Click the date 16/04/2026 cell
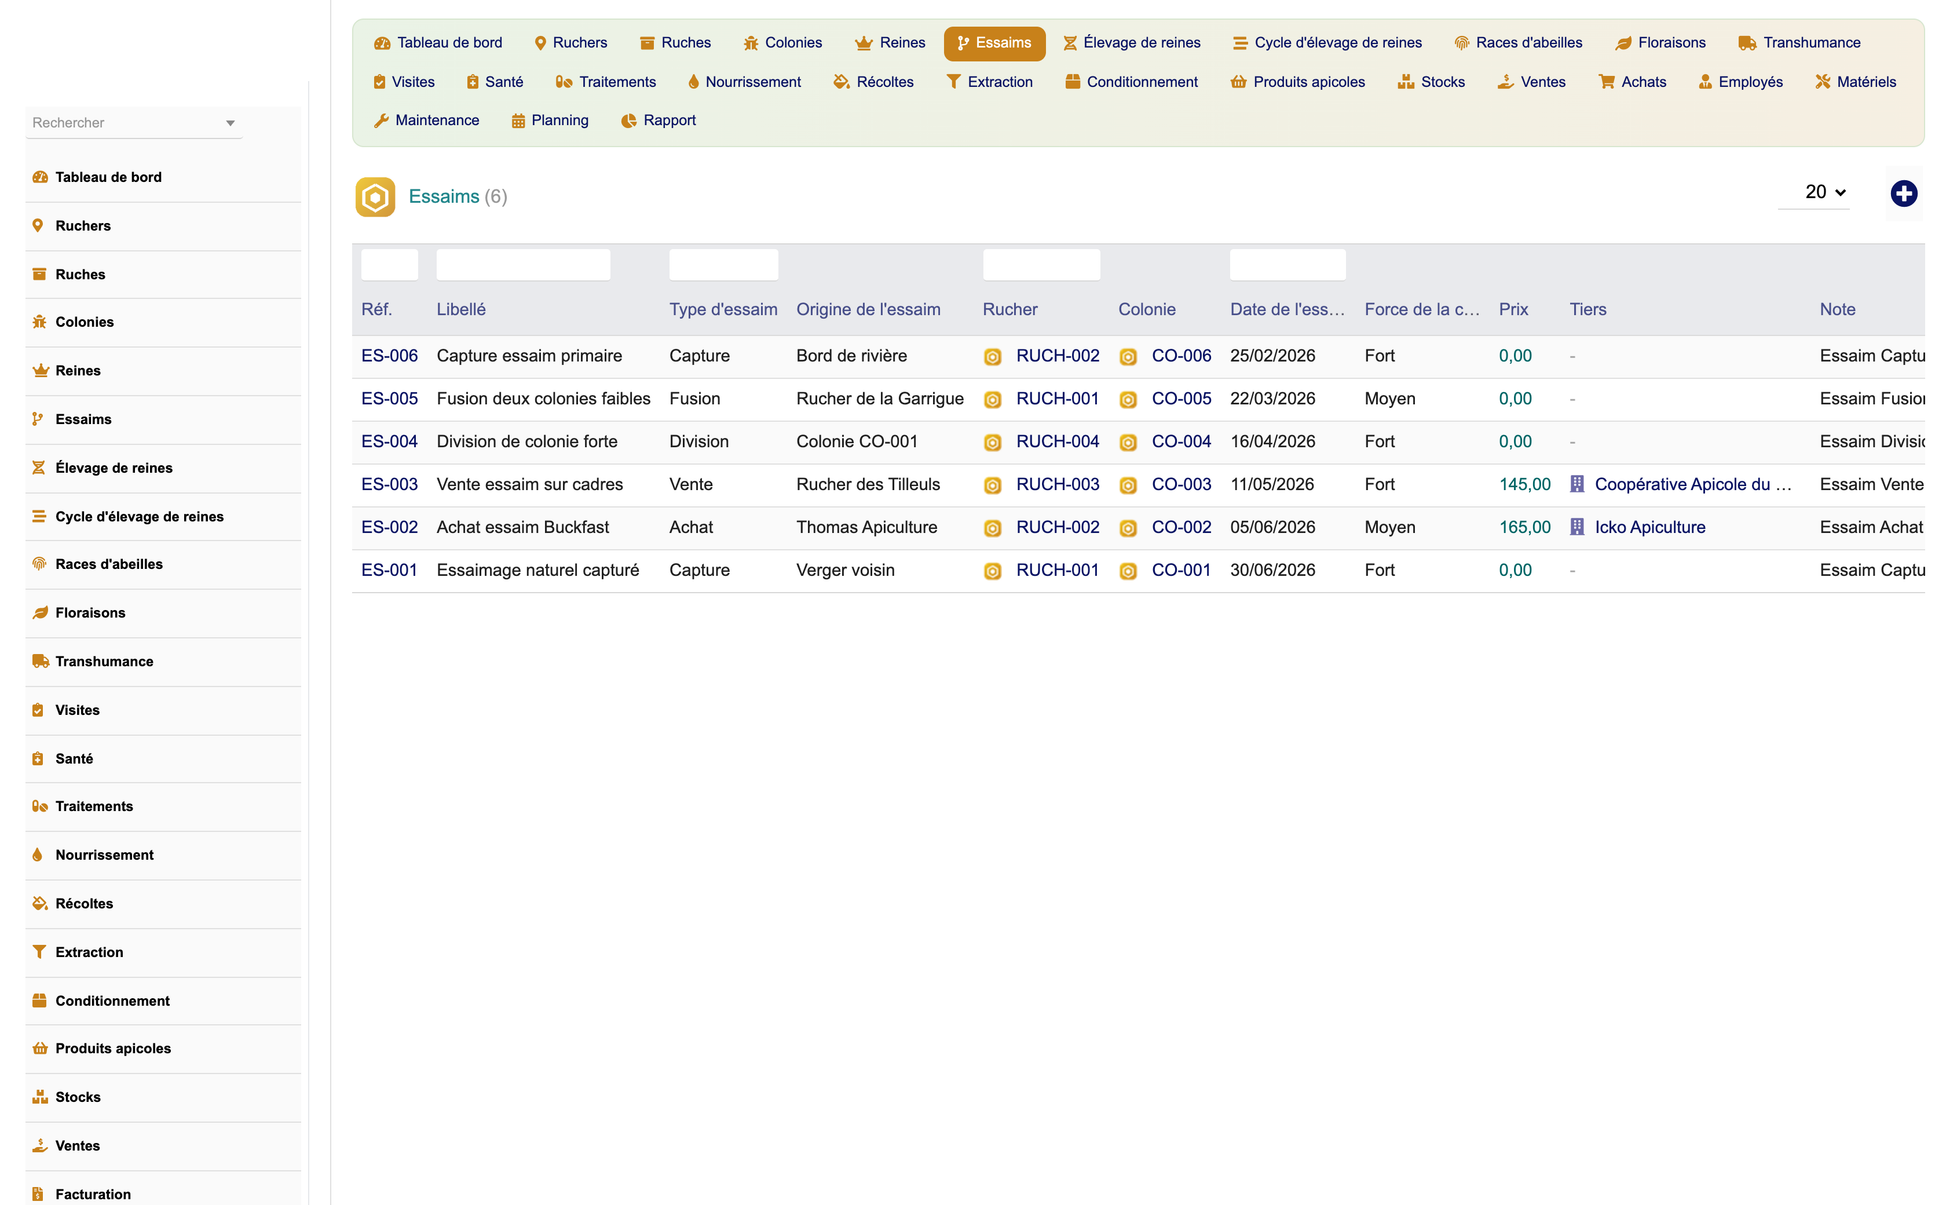1946x1205 pixels. click(x=1272, y=441)
